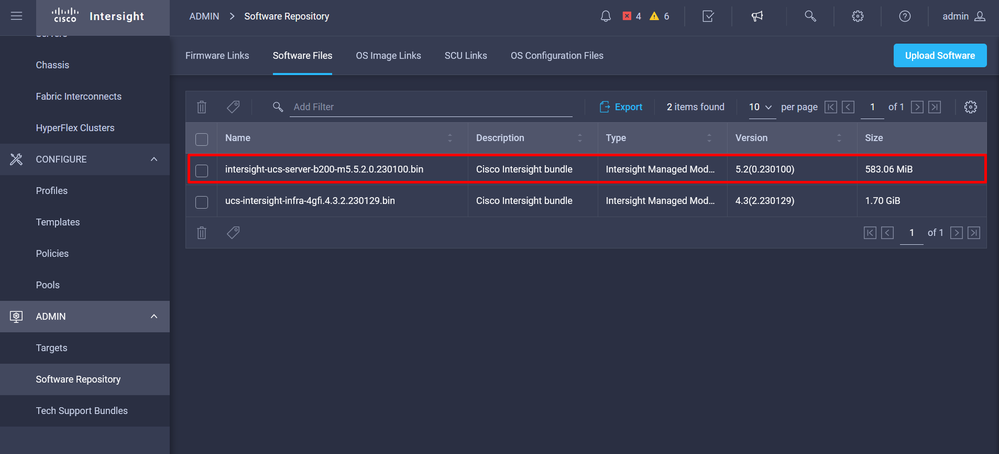Click the top set tags icon
Screen dimensions: 999x454
click(233, 107)
